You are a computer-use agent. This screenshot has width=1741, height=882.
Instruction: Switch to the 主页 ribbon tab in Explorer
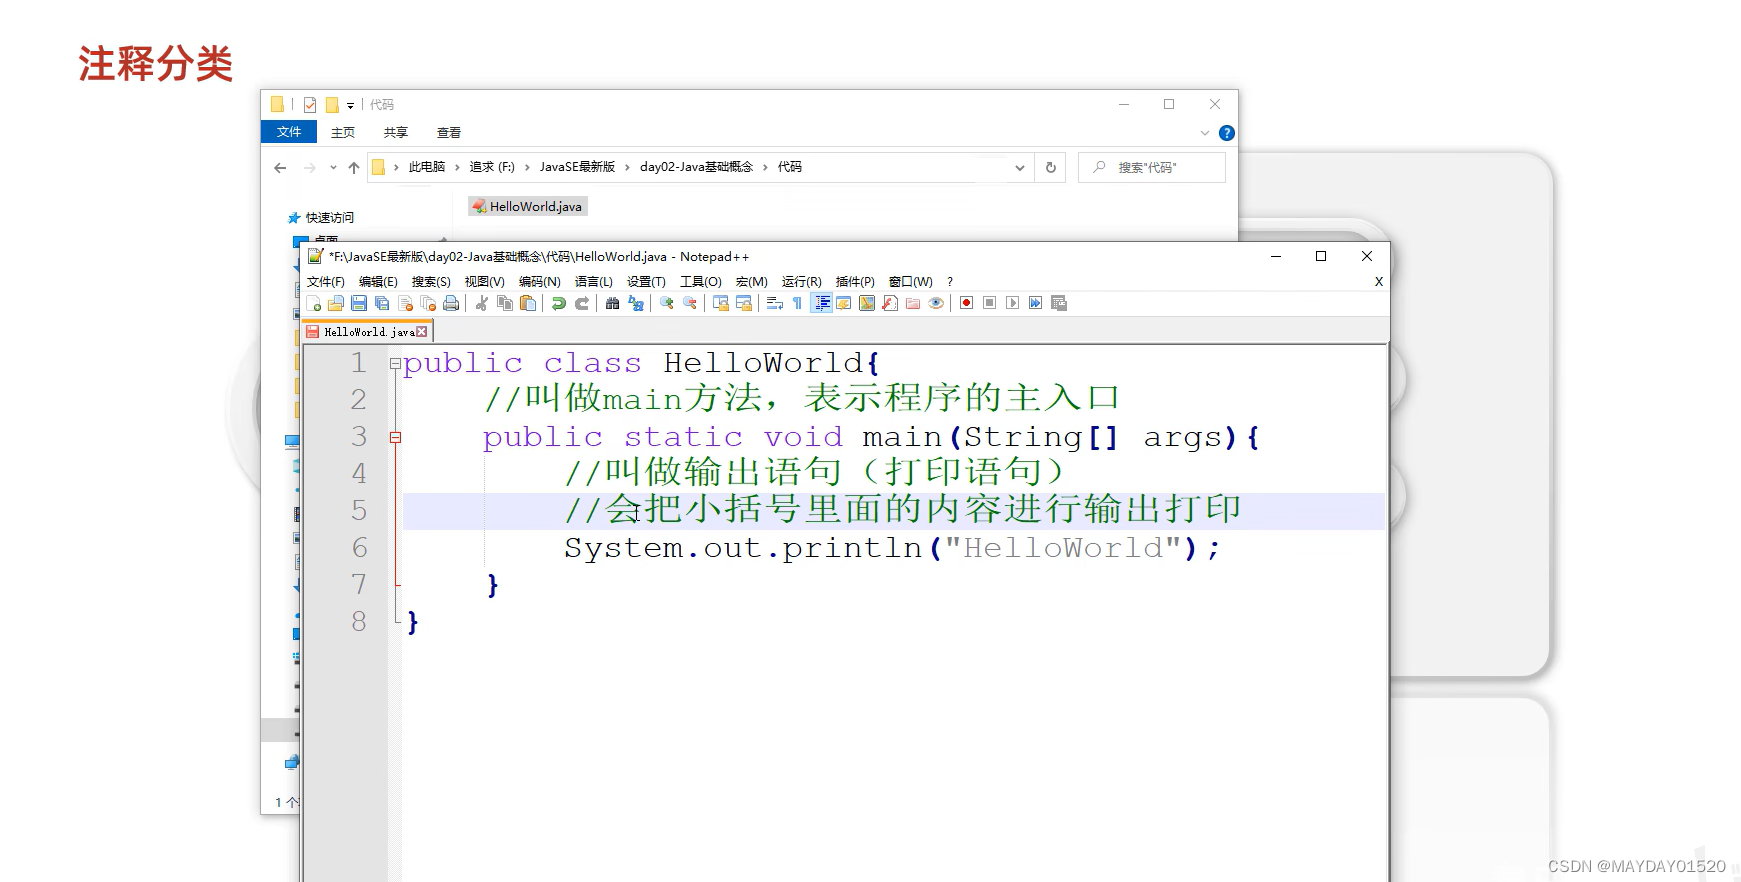343,132
